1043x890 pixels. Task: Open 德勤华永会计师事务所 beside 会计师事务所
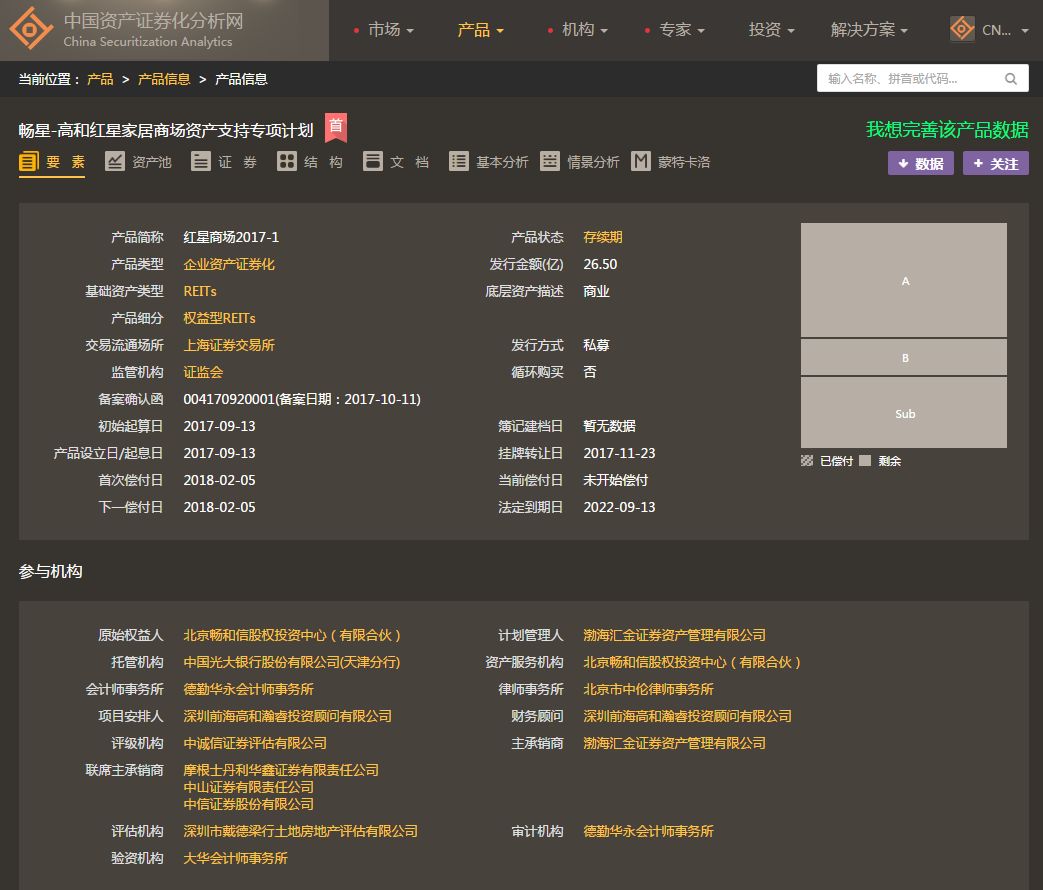click(x=249, y=689)
